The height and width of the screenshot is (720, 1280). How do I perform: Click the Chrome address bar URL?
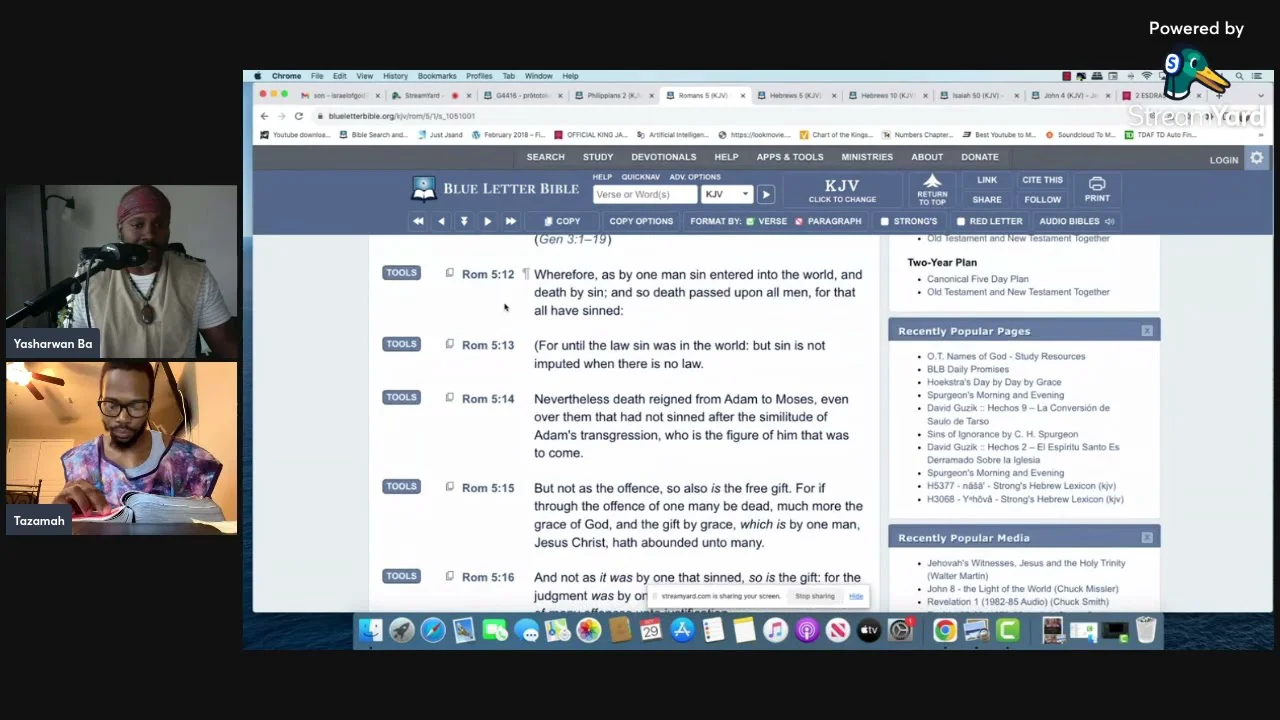(x=401, y=116)
